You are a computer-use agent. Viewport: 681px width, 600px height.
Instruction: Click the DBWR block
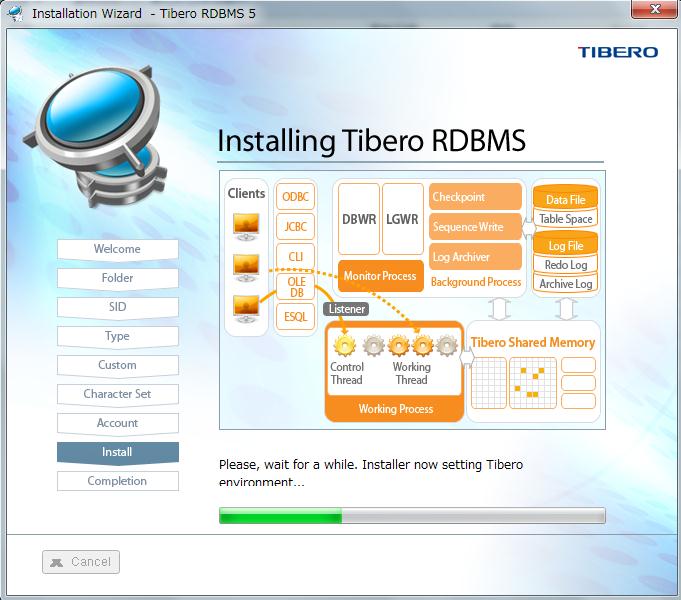(359, 219)
